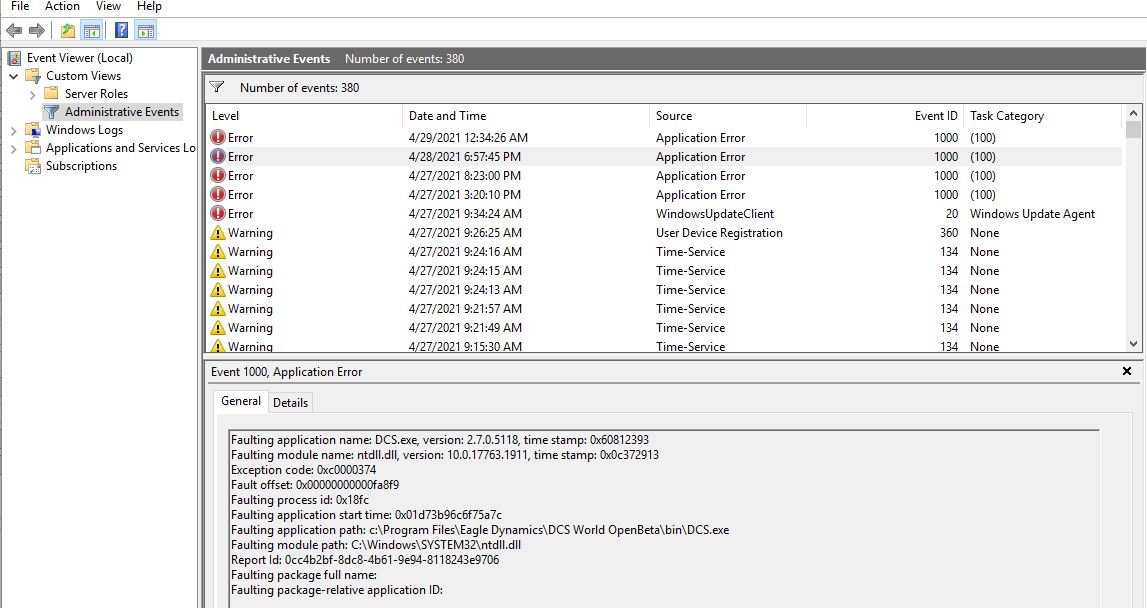Screen dimensions: 1147x608
Task: Click the Faulting application path line
Action: point(480,530)
